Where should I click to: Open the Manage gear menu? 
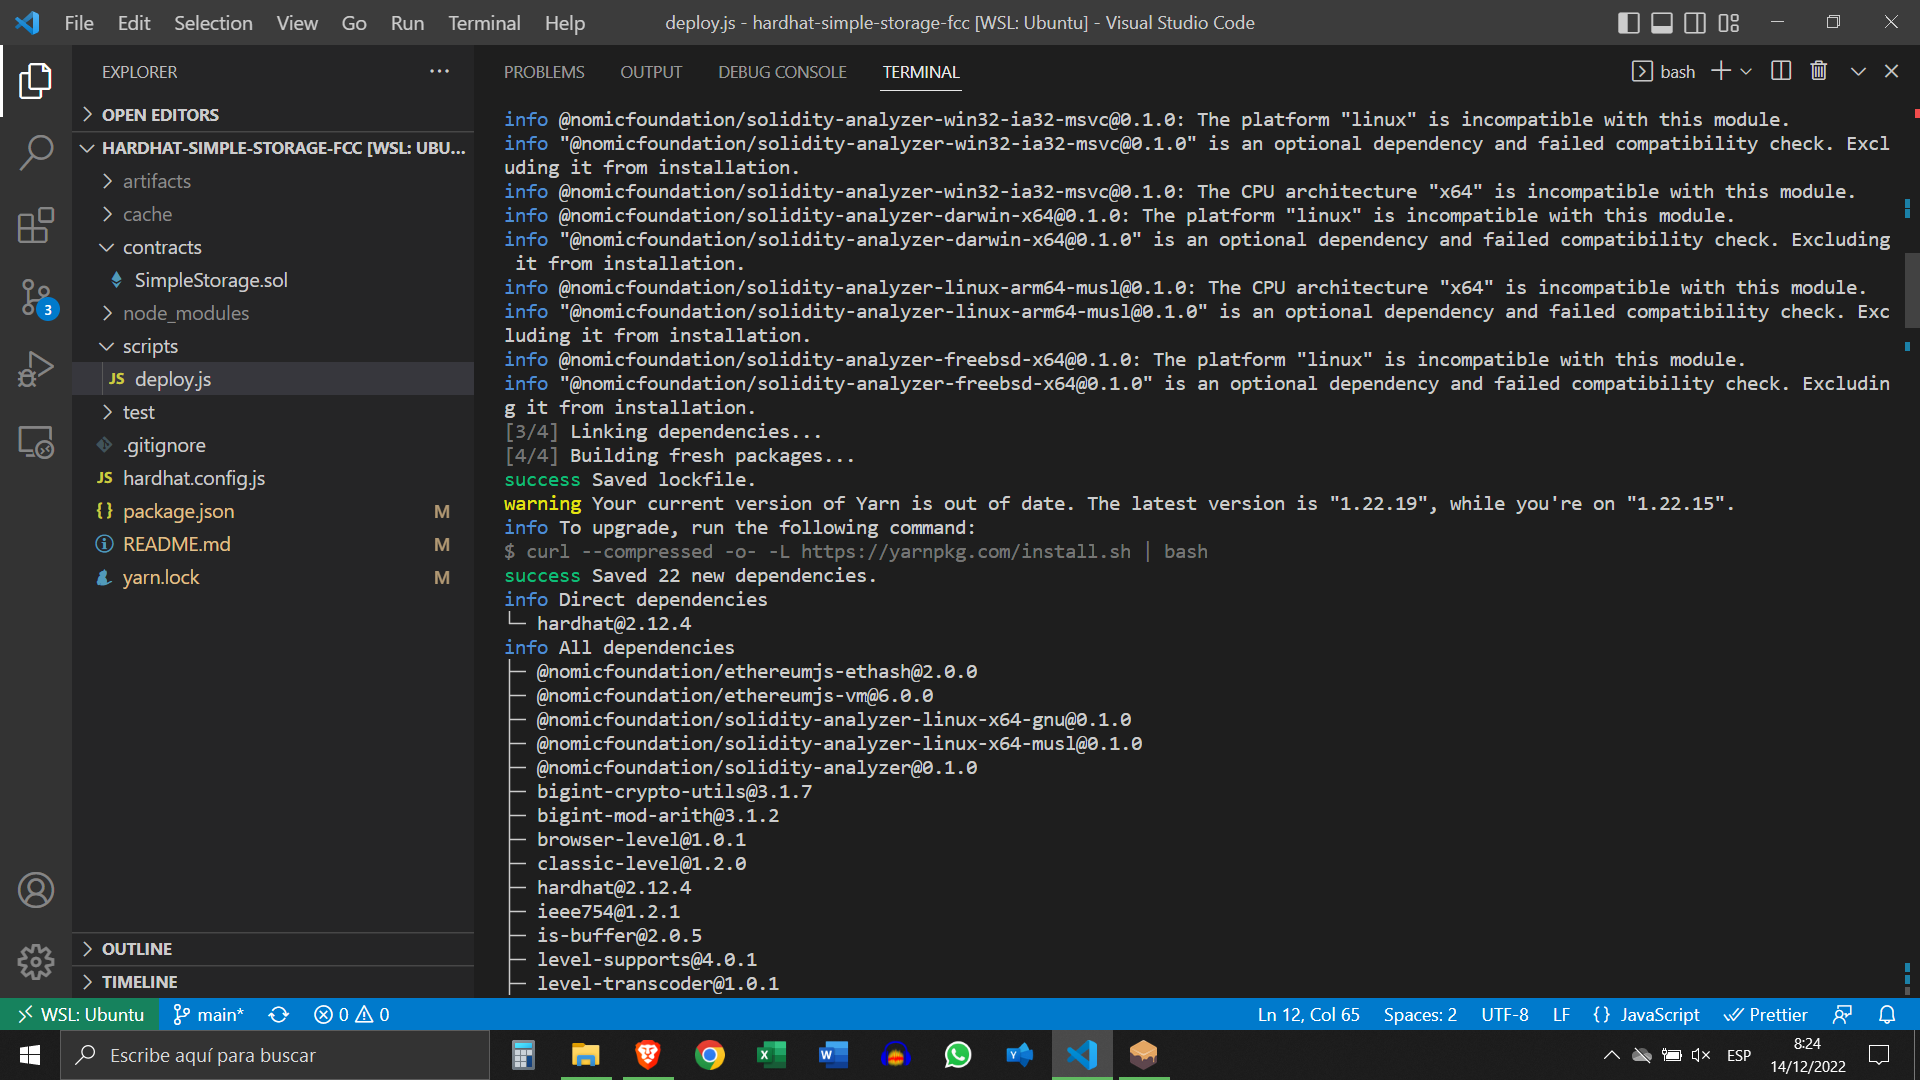pos(36,961)
